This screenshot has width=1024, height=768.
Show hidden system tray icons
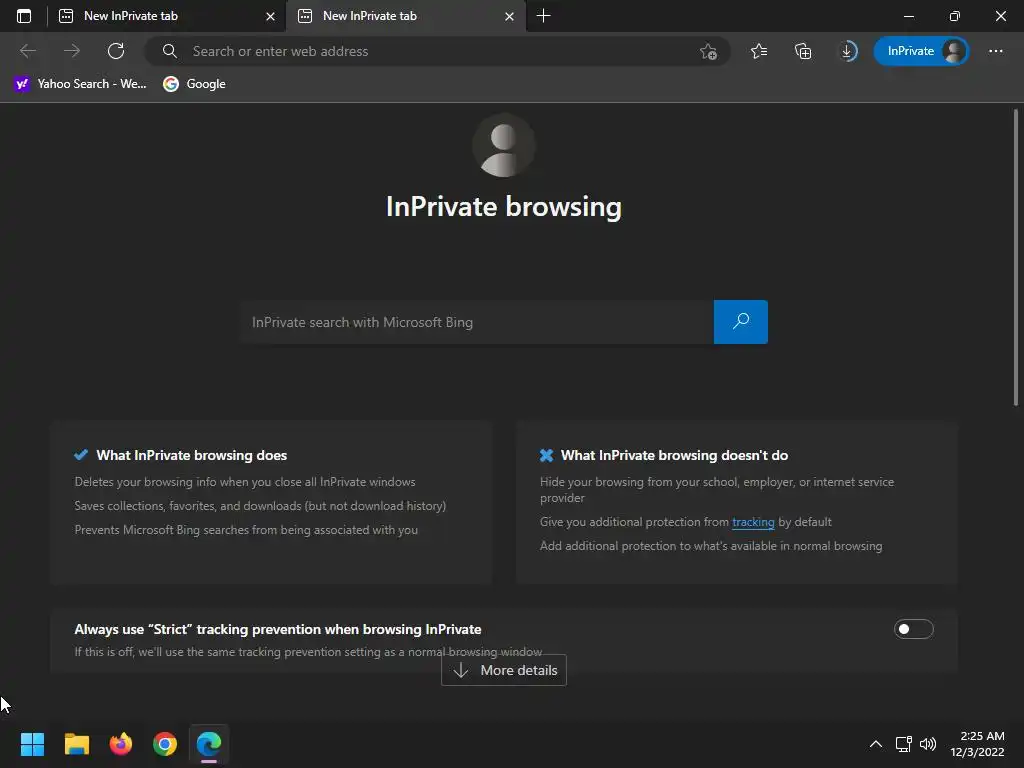tap(876, 744)
